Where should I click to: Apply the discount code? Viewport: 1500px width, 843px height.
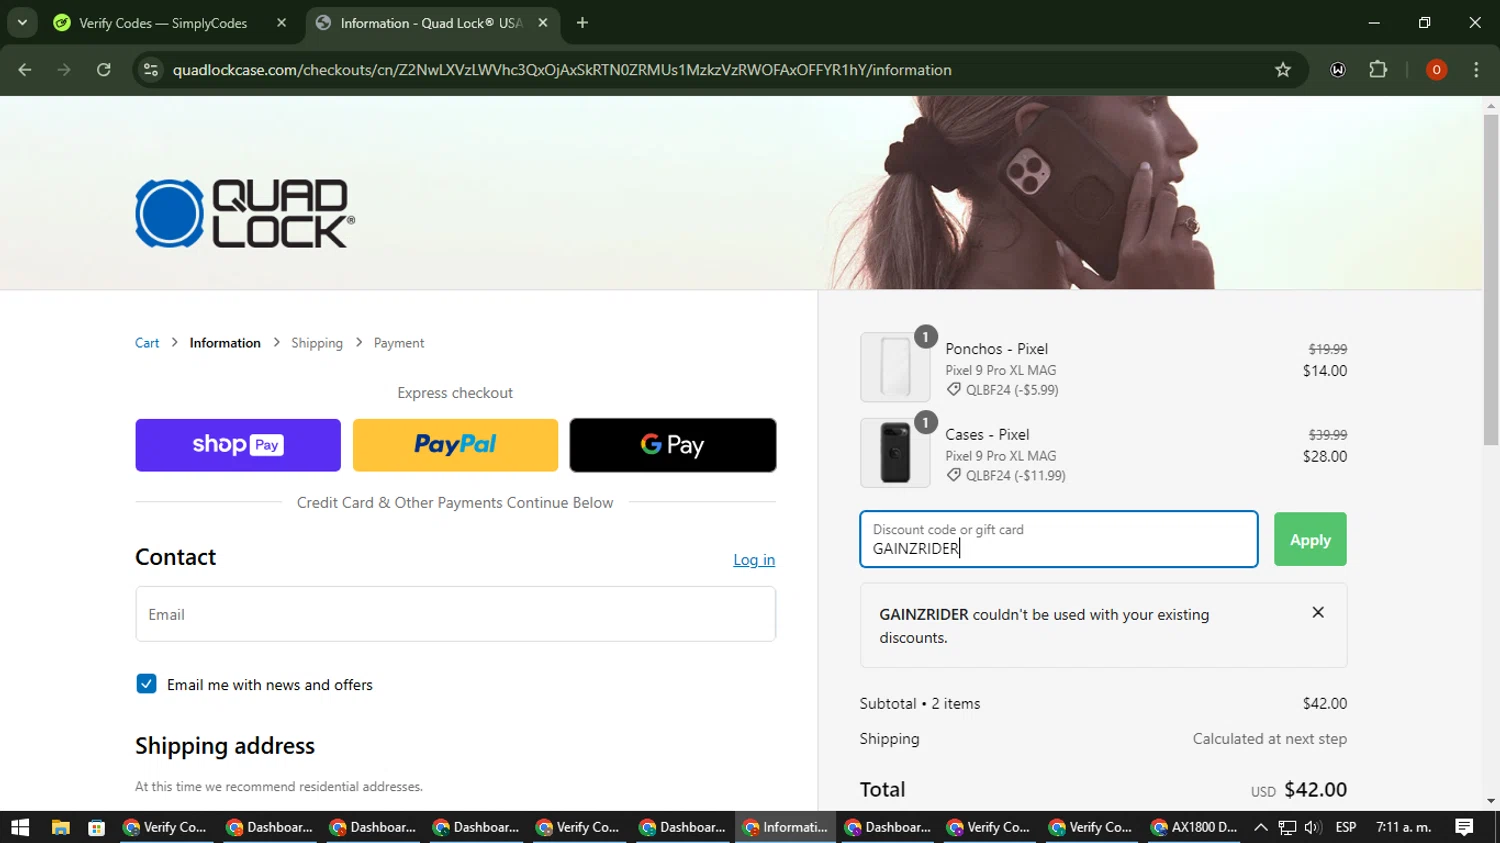coord(1310,540)
